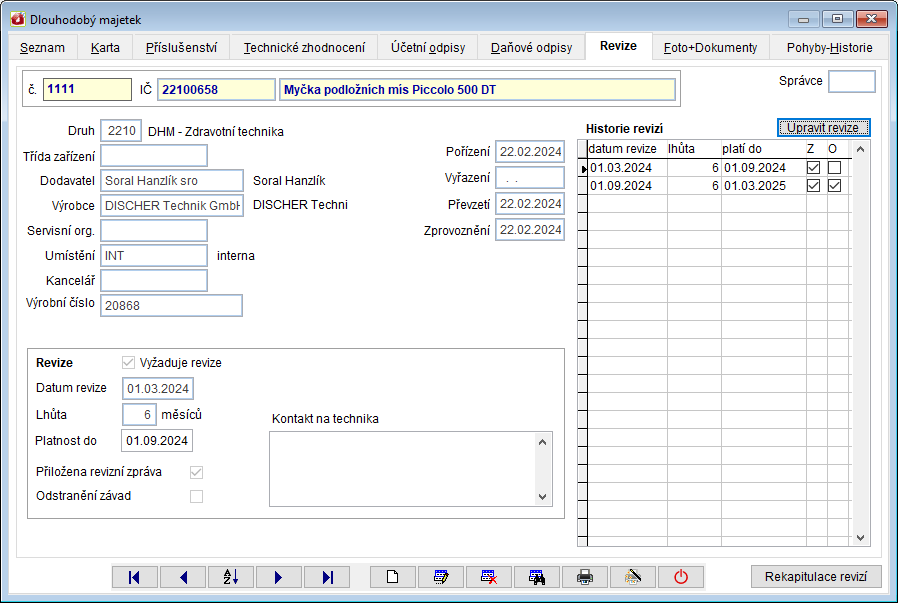
Task: Click the Pořízení date field
Action: [530, 152]
